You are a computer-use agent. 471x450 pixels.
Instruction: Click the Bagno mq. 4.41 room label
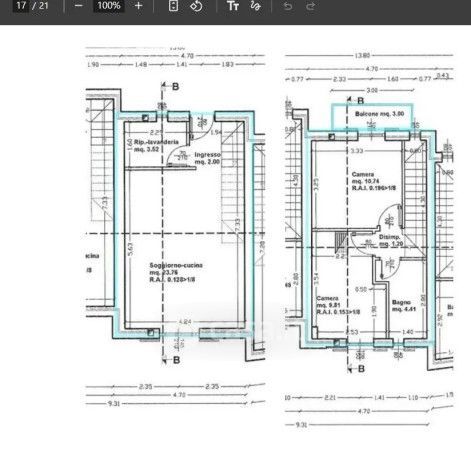404,306
